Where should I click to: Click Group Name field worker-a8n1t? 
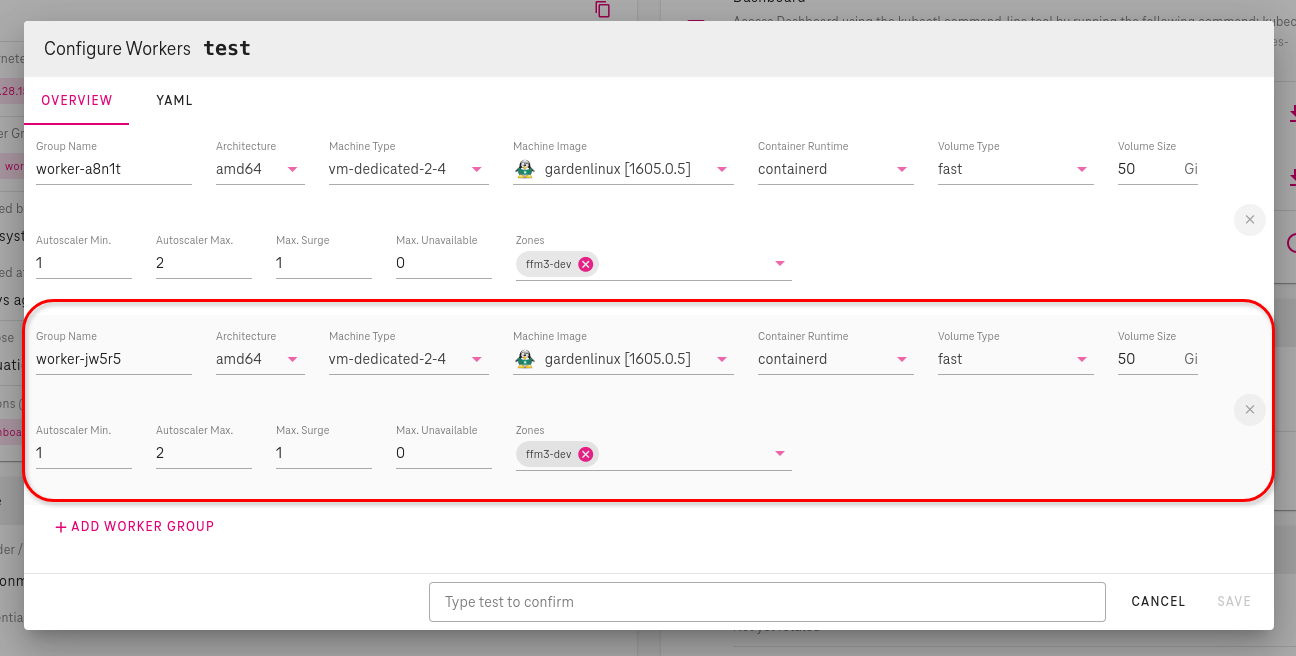point(112,170)
